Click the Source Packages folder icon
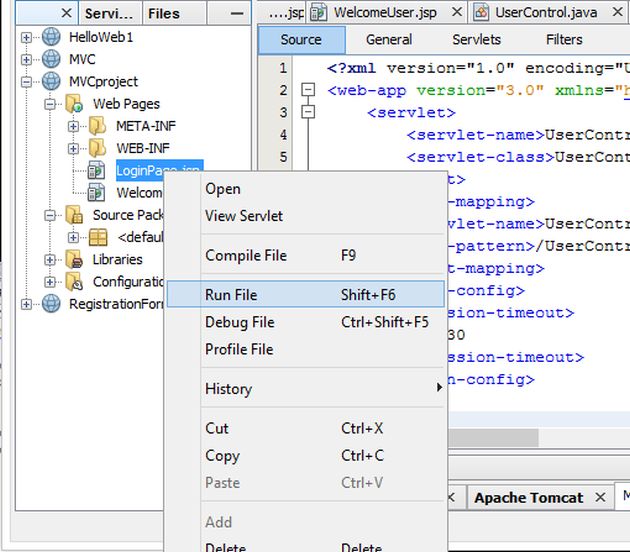 tap(74, 215)
